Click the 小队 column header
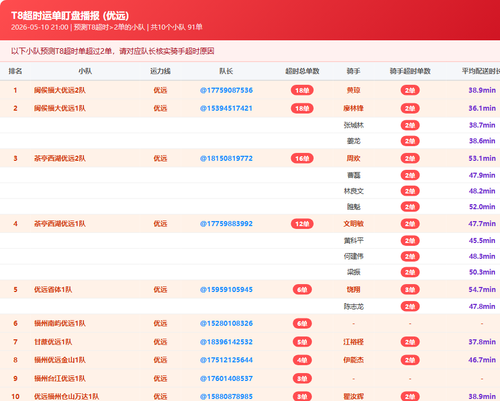This screenshot has height=401, width=500. (x=85, y=71)
